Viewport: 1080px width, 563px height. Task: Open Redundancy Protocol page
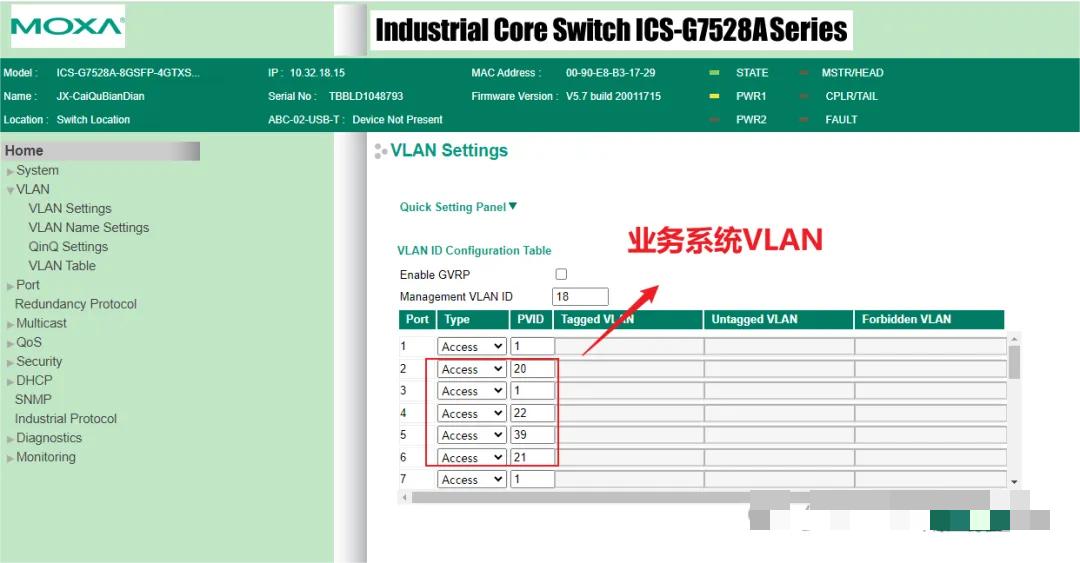[76, 304]
